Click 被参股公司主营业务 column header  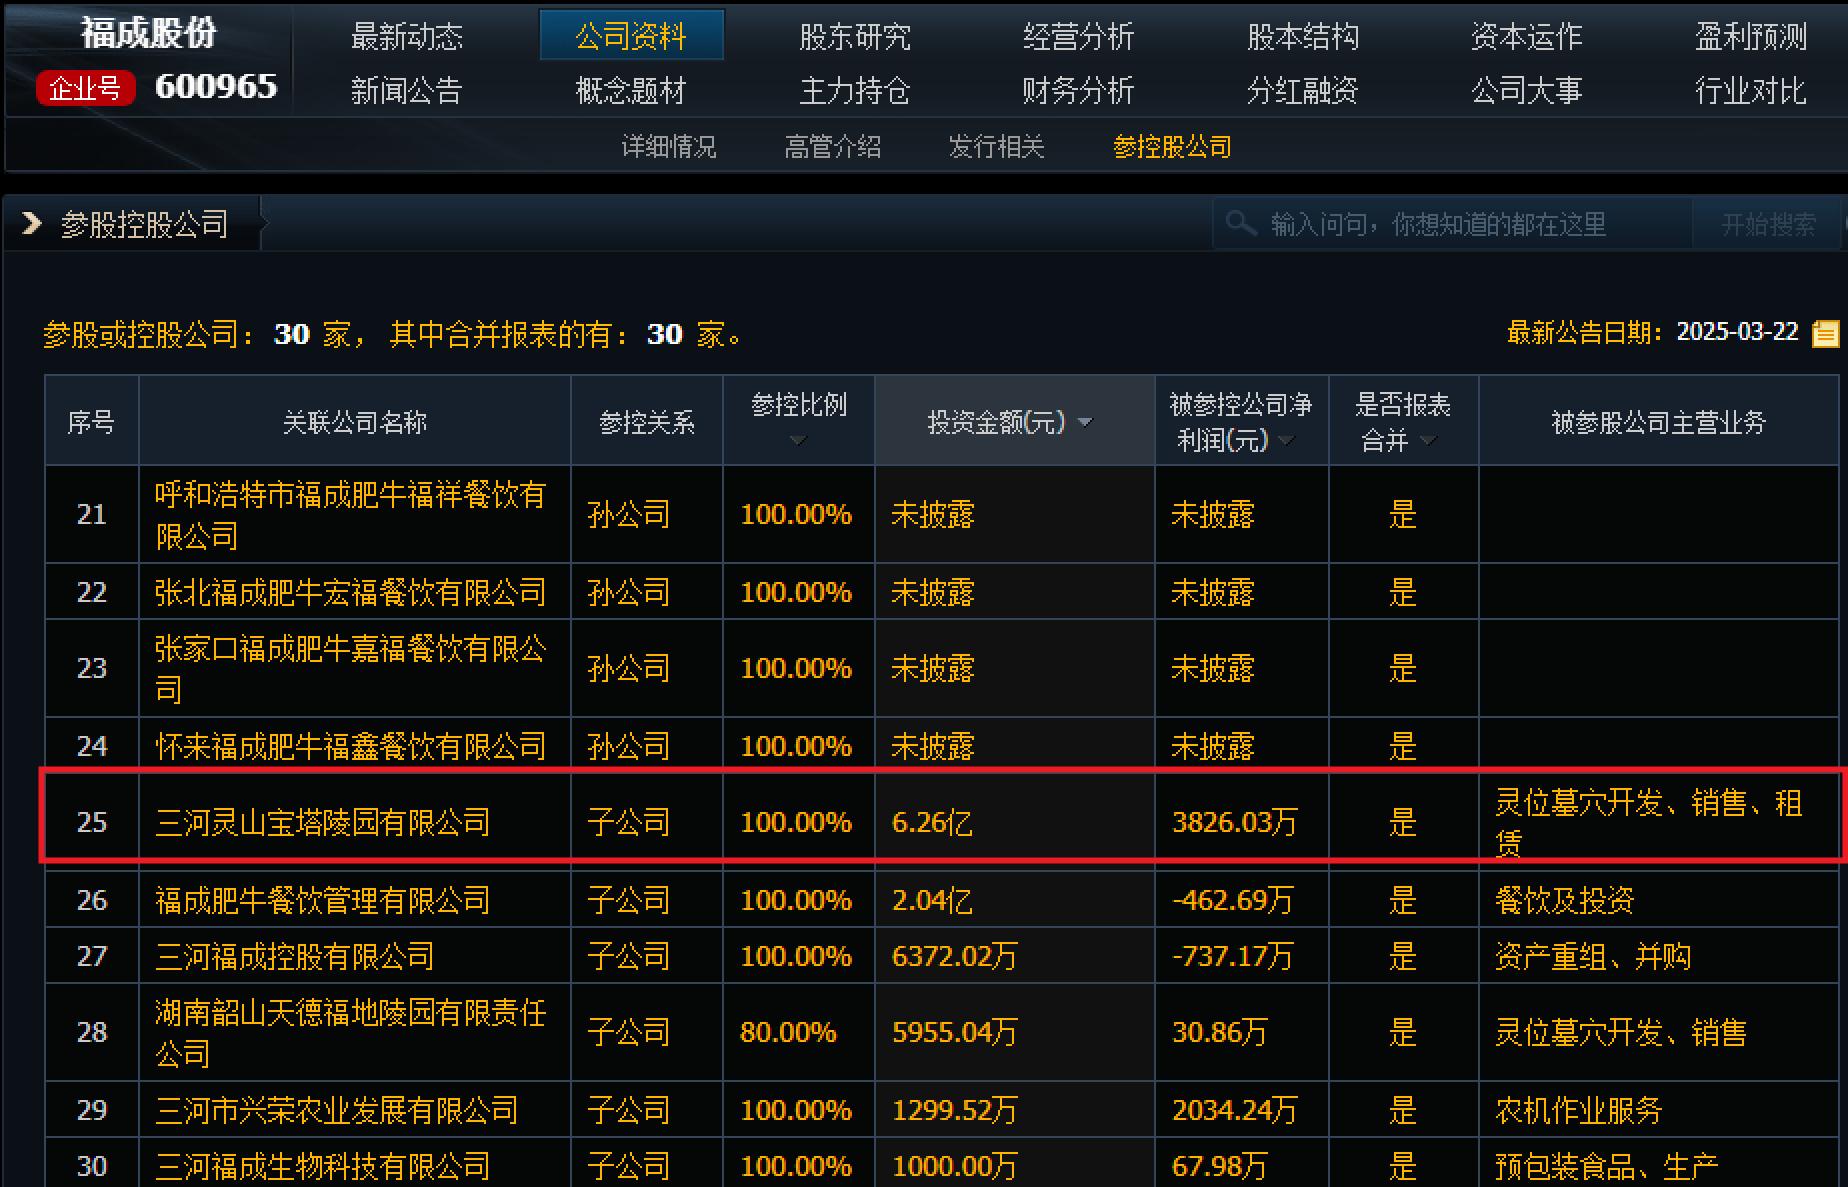(x=1659, y=422)
